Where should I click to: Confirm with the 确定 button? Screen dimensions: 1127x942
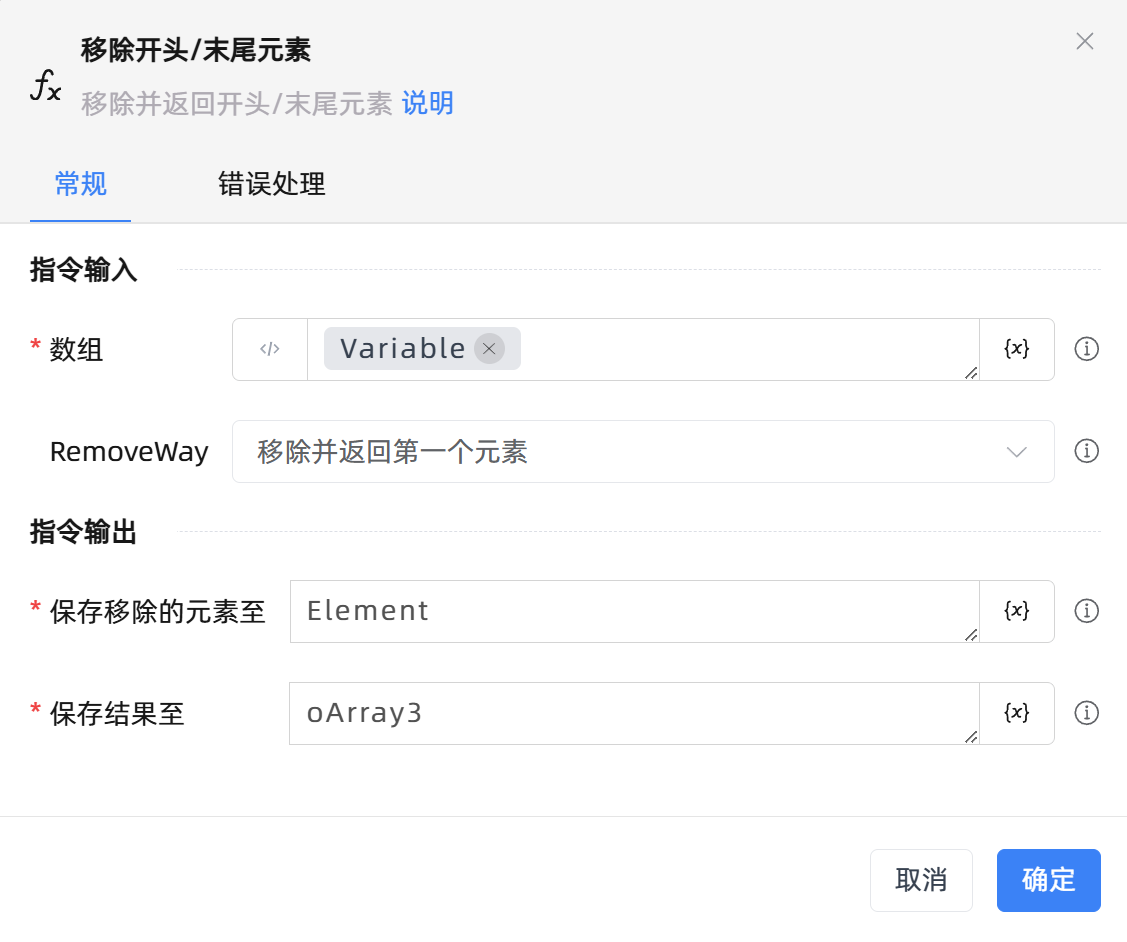click(x=1048, y=880)
